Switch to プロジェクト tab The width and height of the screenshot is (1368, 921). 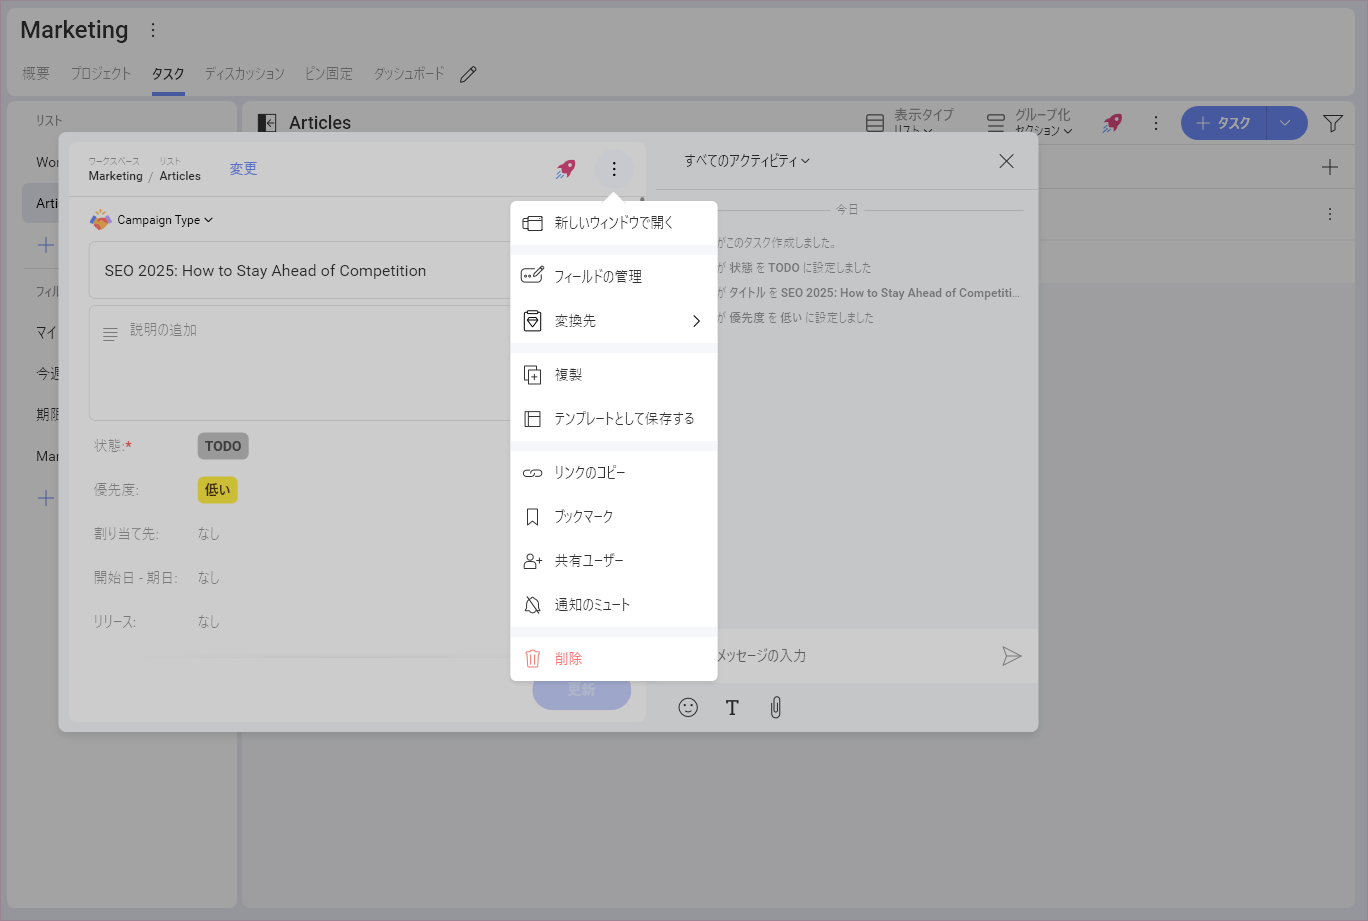pos(101,73)
